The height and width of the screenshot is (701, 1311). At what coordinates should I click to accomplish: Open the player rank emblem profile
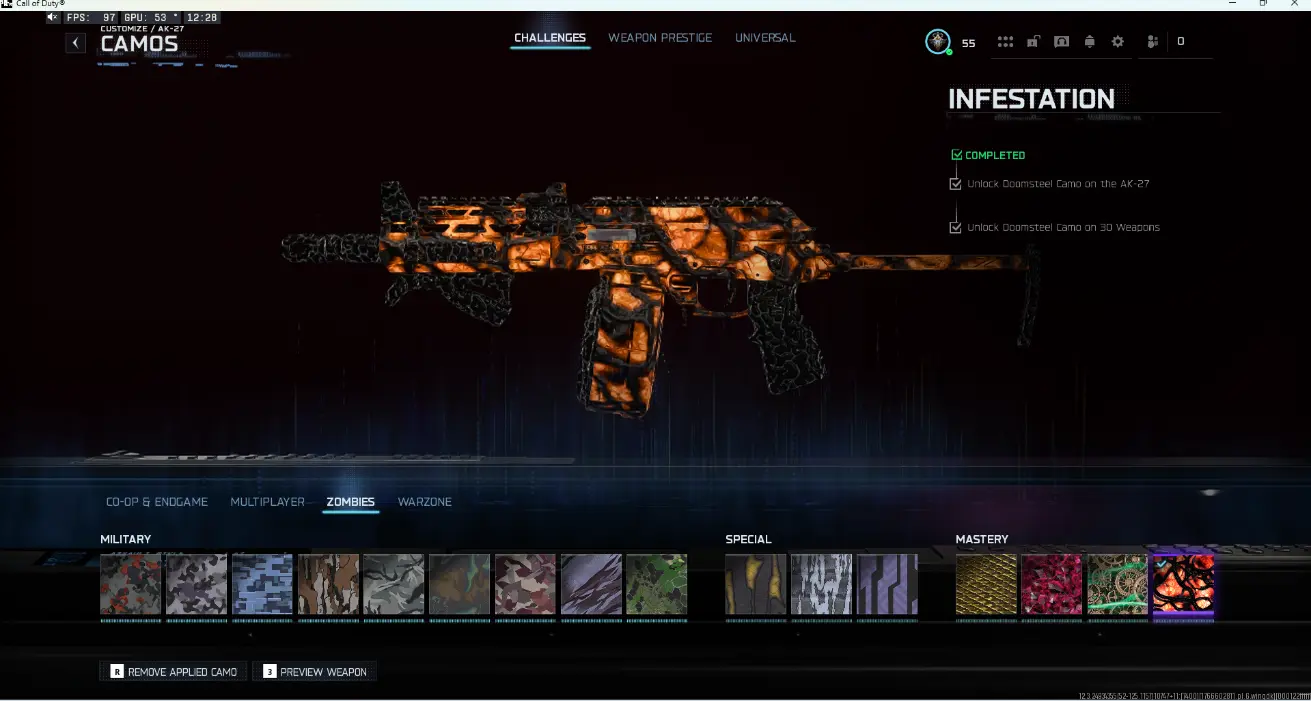(x=937, y=41)
